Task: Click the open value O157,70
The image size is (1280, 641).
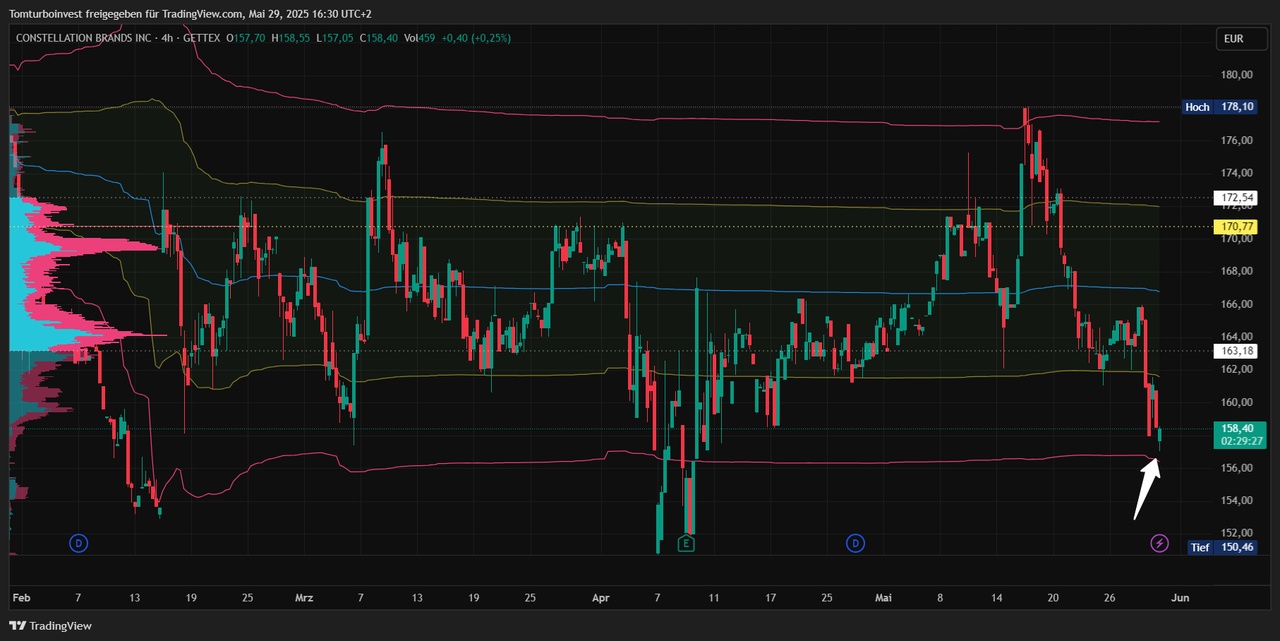Action: [x=245, y=38]
